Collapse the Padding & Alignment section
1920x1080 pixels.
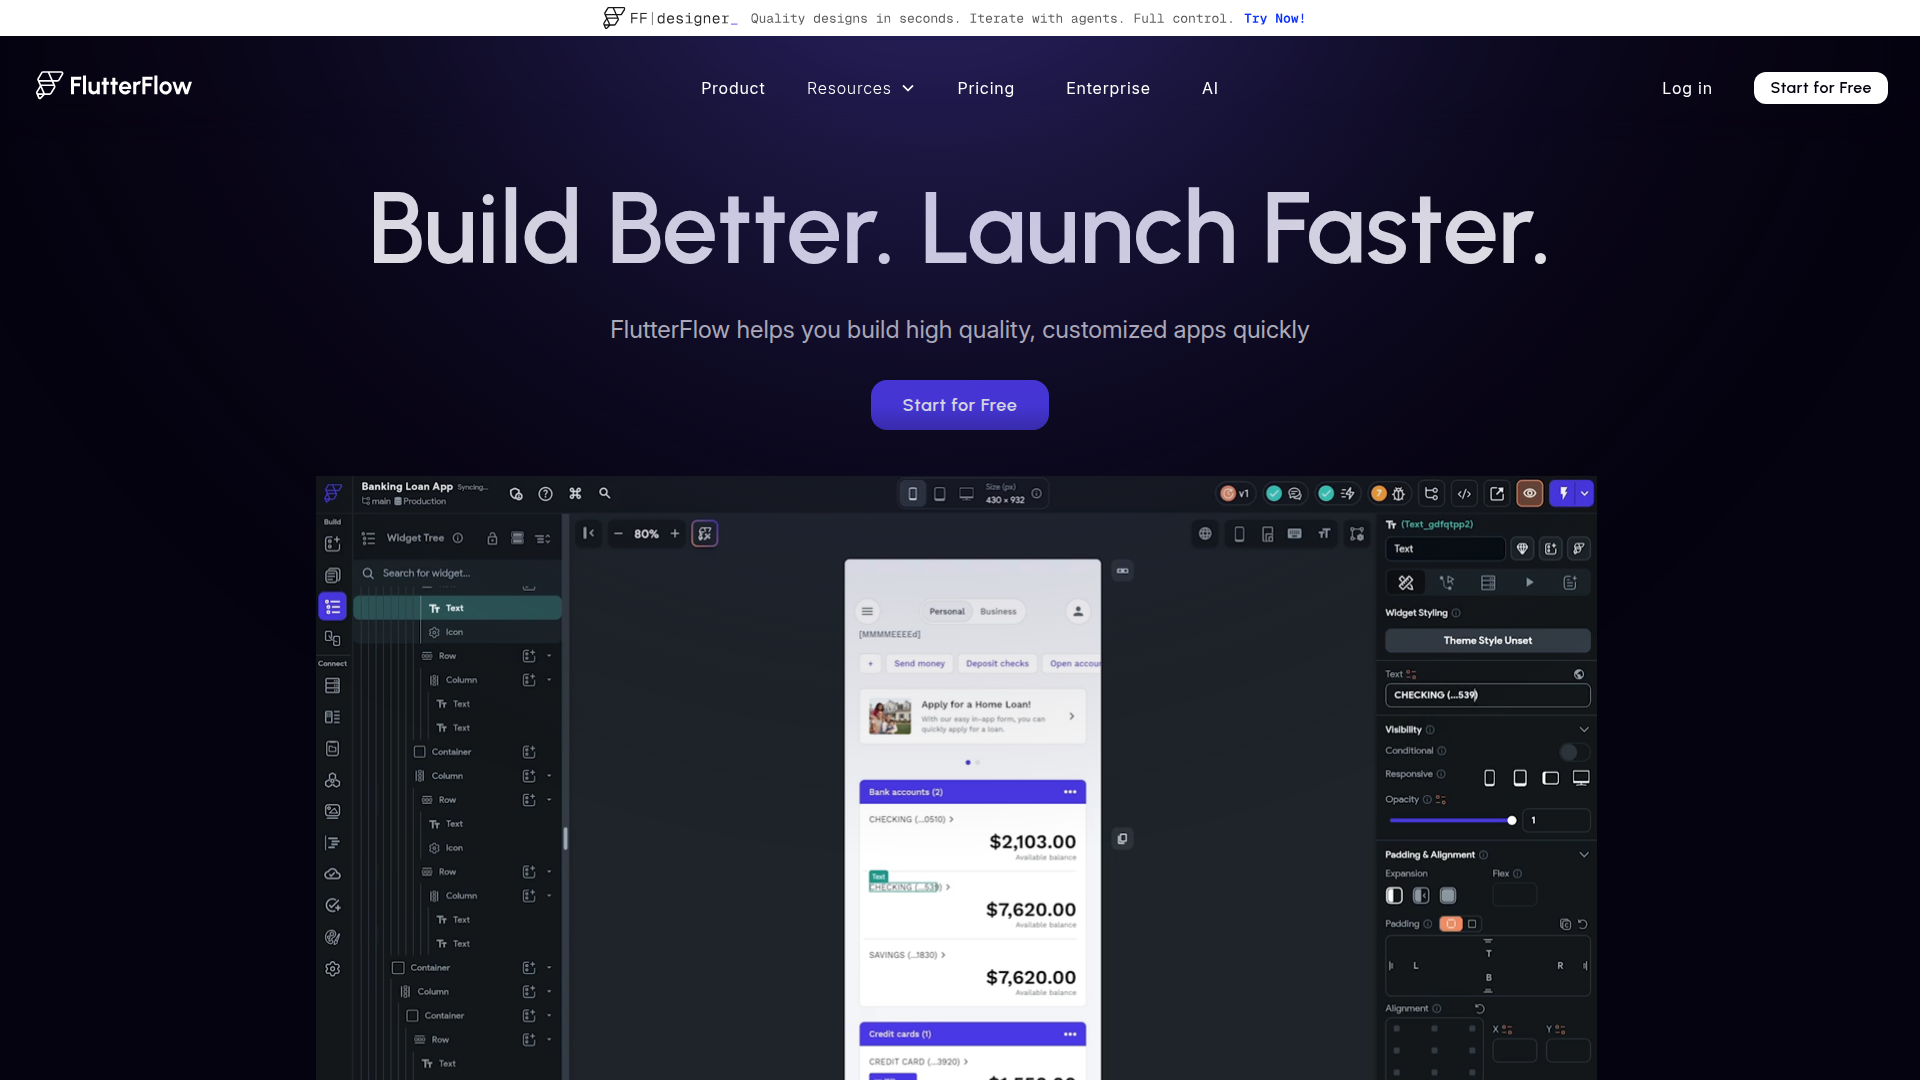[x=1583, y=854]
